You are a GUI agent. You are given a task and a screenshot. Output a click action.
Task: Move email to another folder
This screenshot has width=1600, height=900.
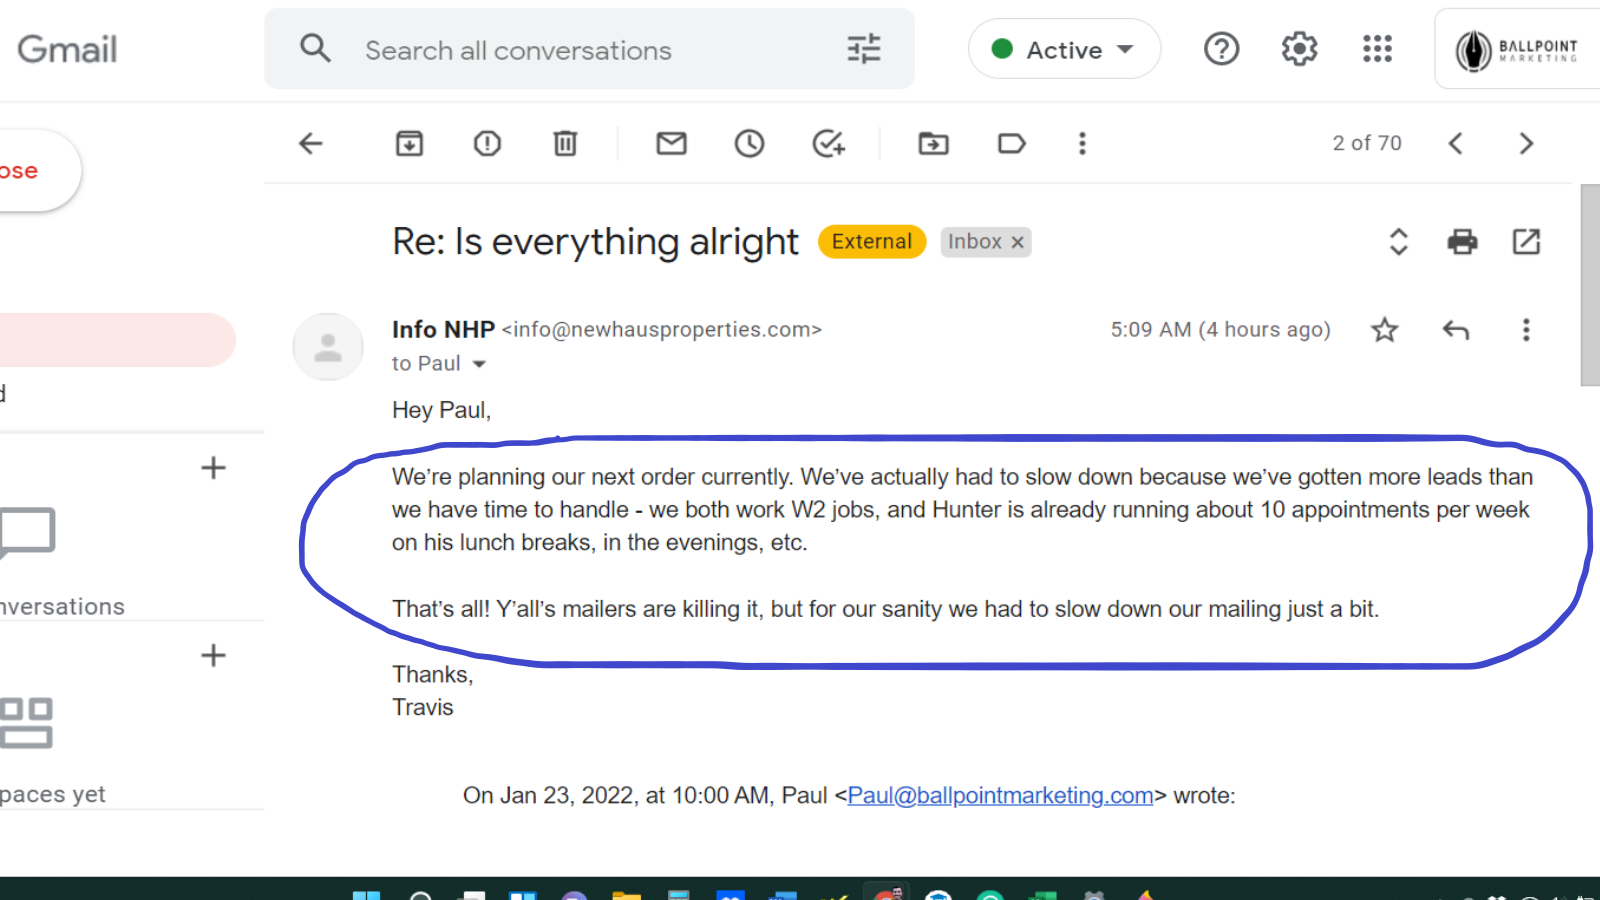click(933, 144)
